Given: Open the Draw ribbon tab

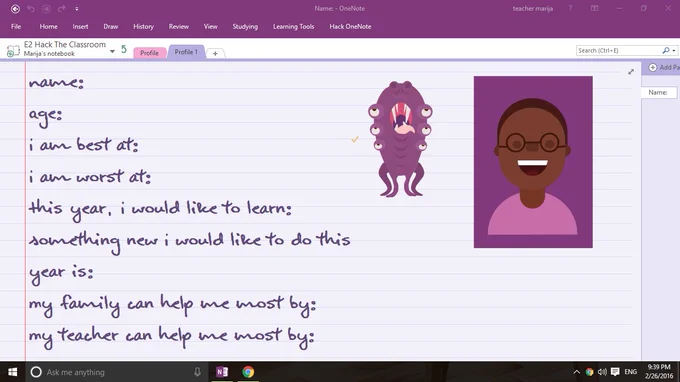Looking at the screenshot, I should coord(111,26).
